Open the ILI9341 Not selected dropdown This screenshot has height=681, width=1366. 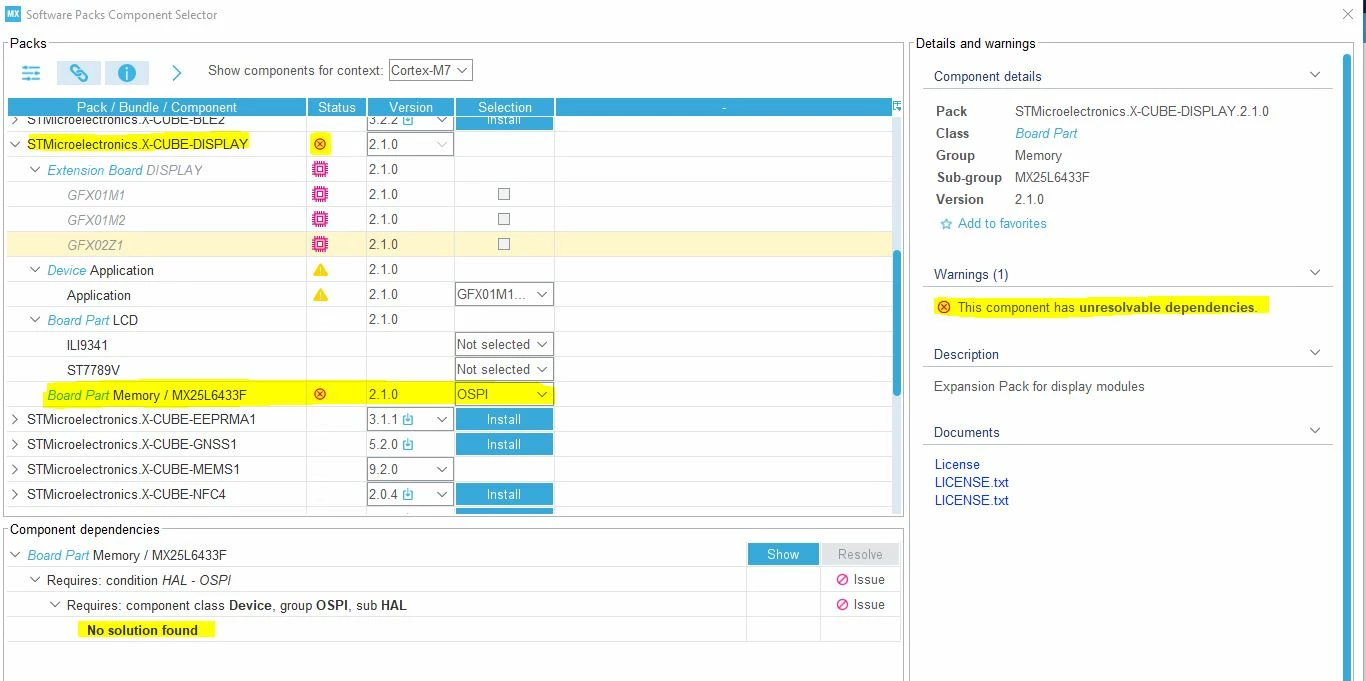pyautogui.click(x=504, y=344)
